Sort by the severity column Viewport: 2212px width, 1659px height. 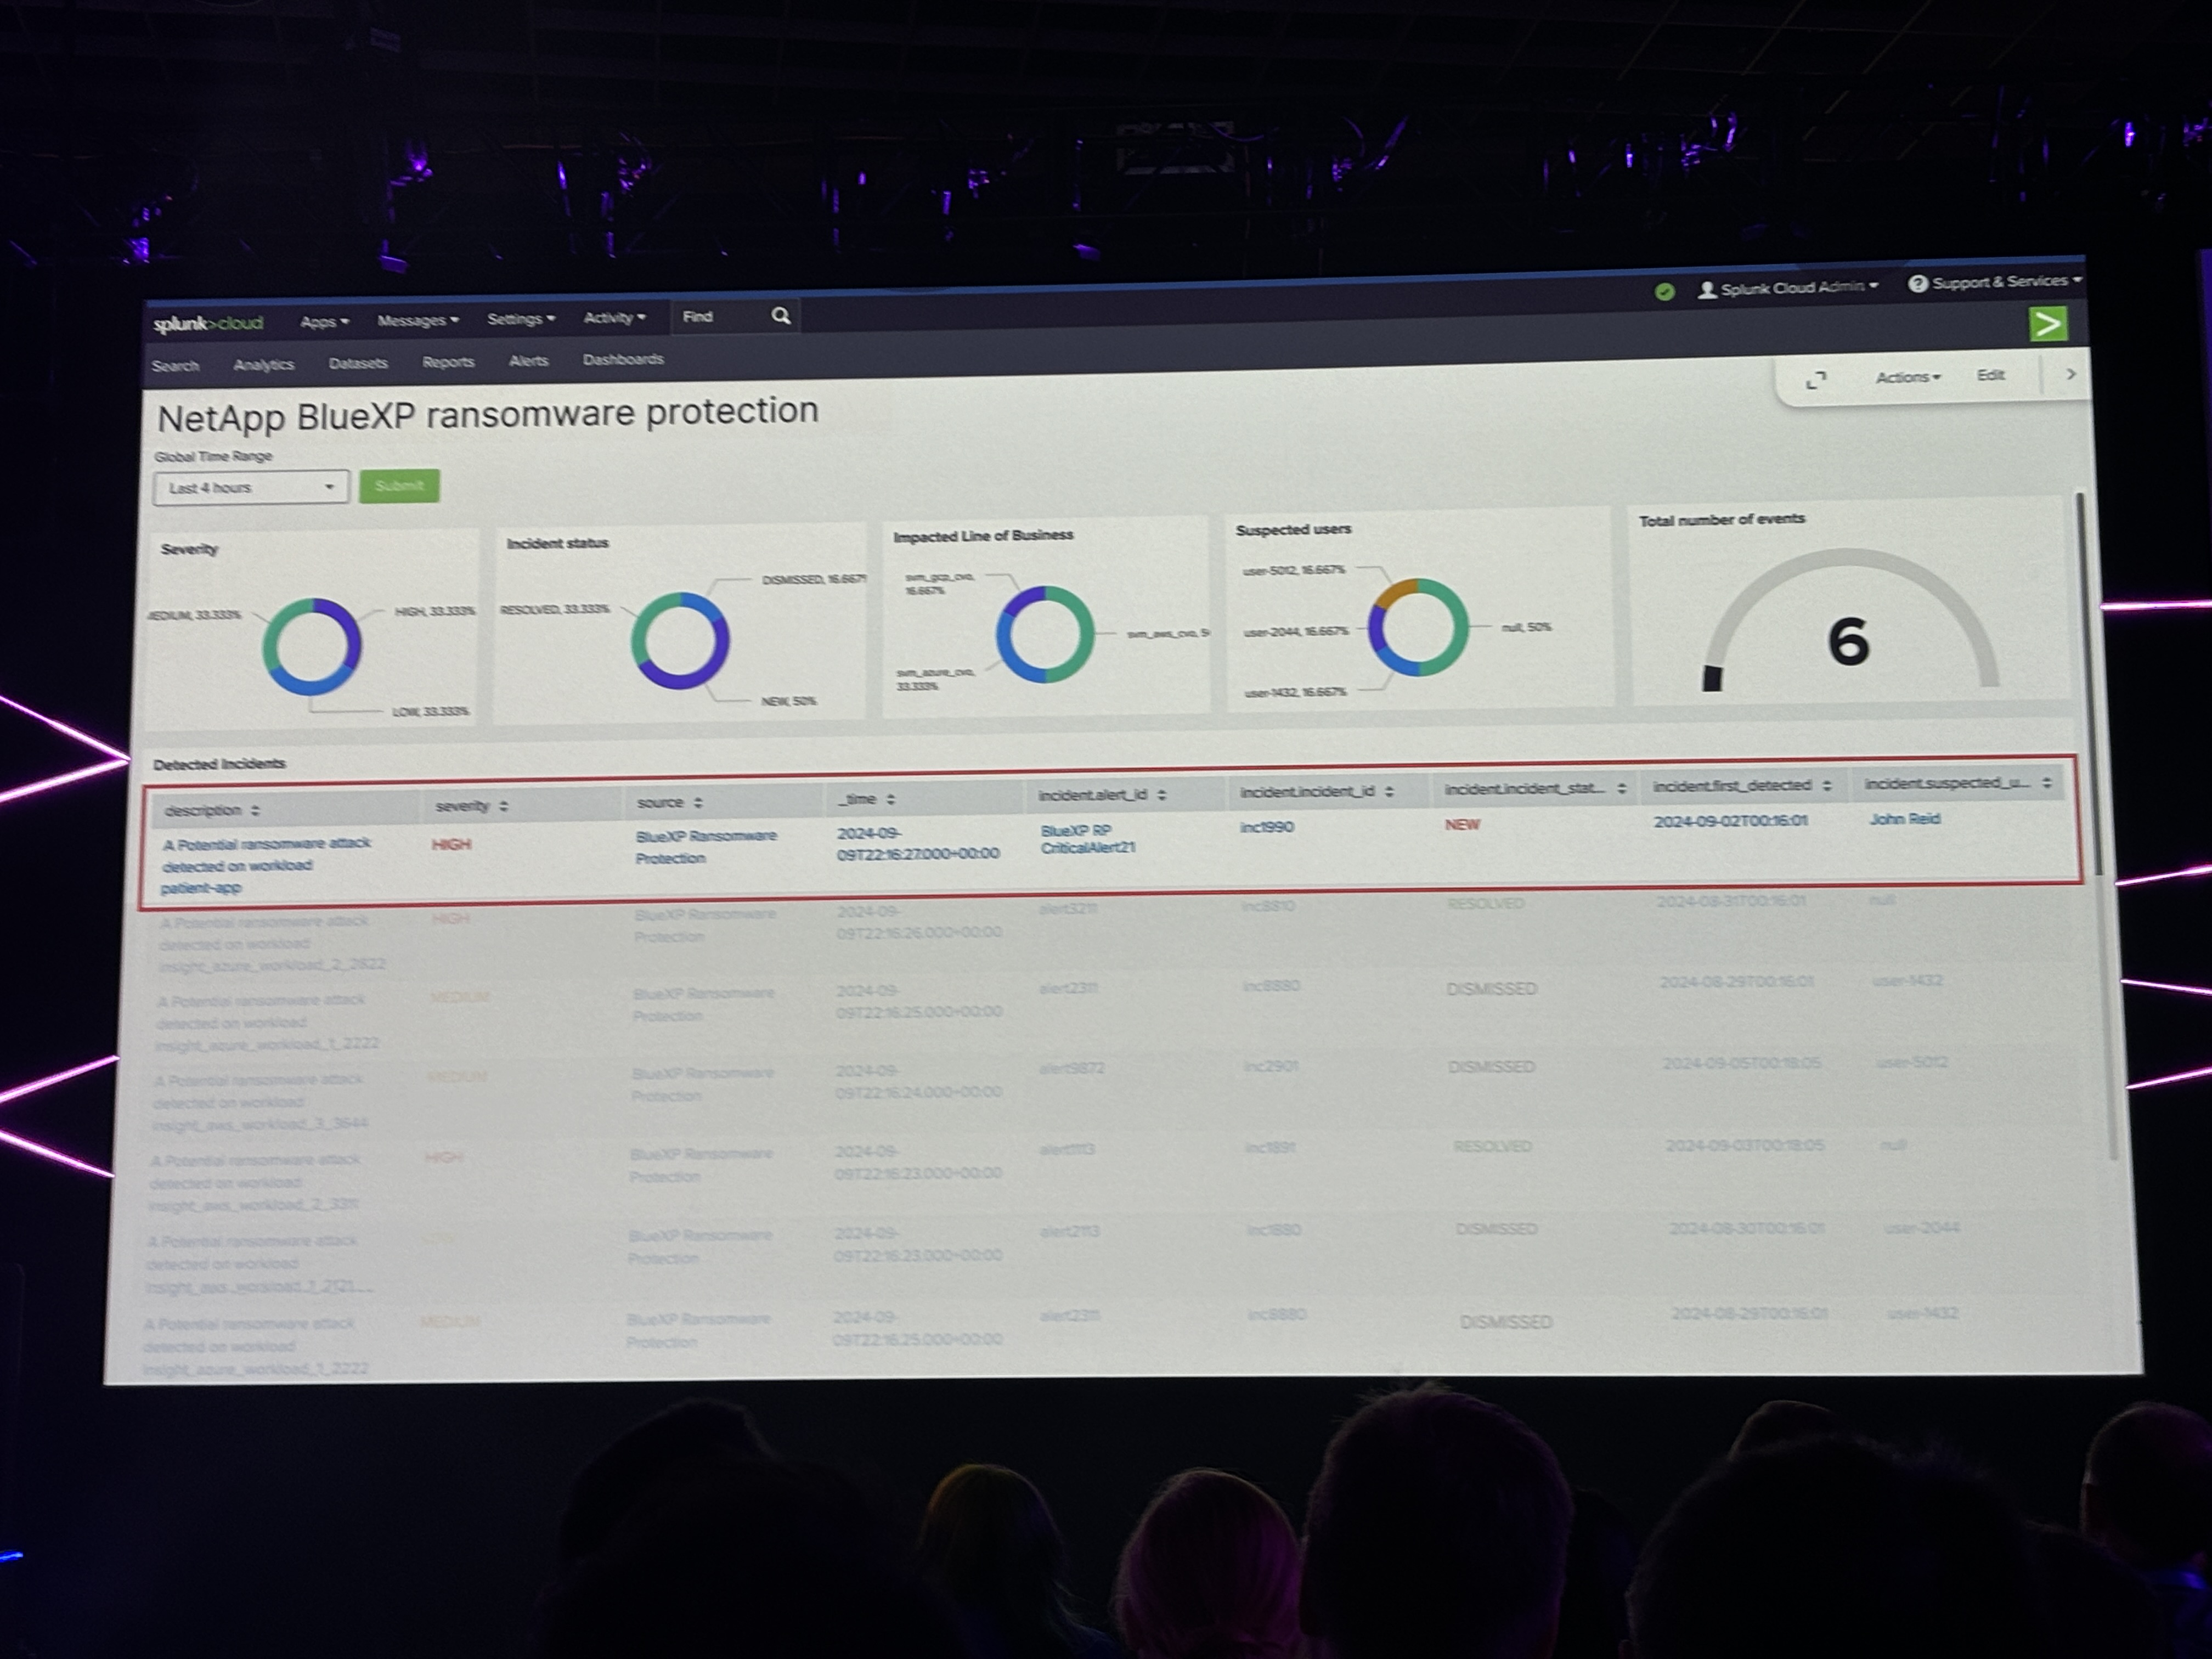coord(471,806)
